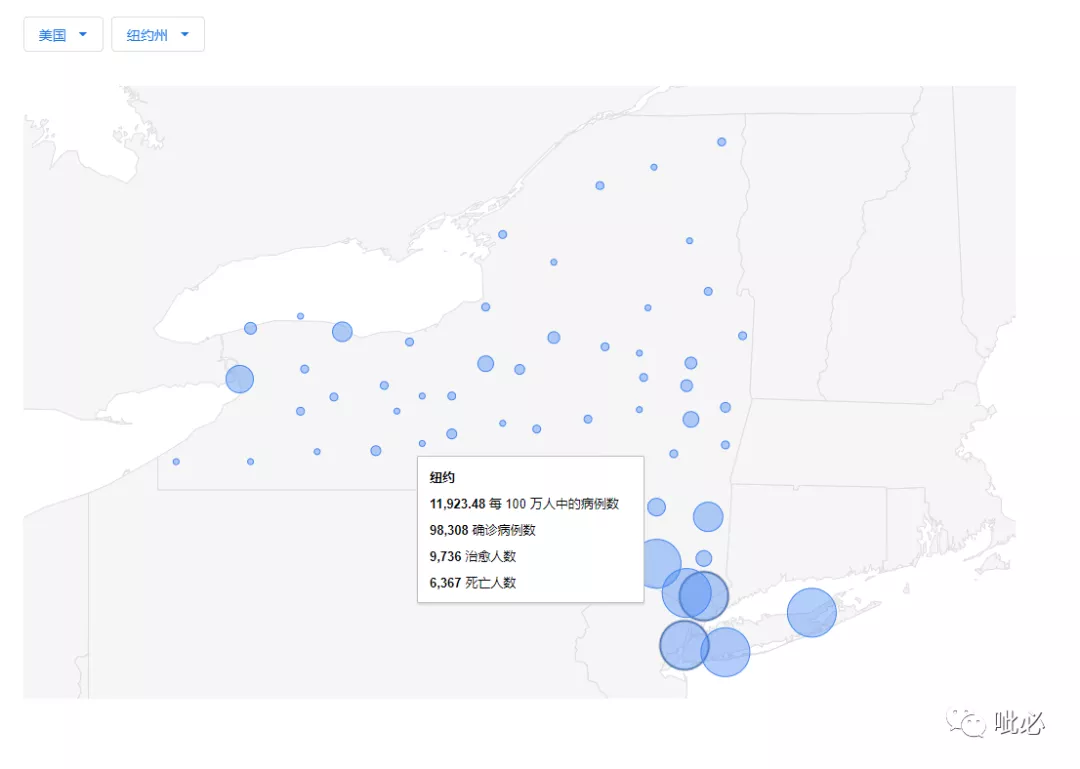Image resolution: width=1080 pixels, height=769 pixels.
Task: Click the large bubble on eastern Long Island
Action: pyautogui.click(x=811, y=612)
